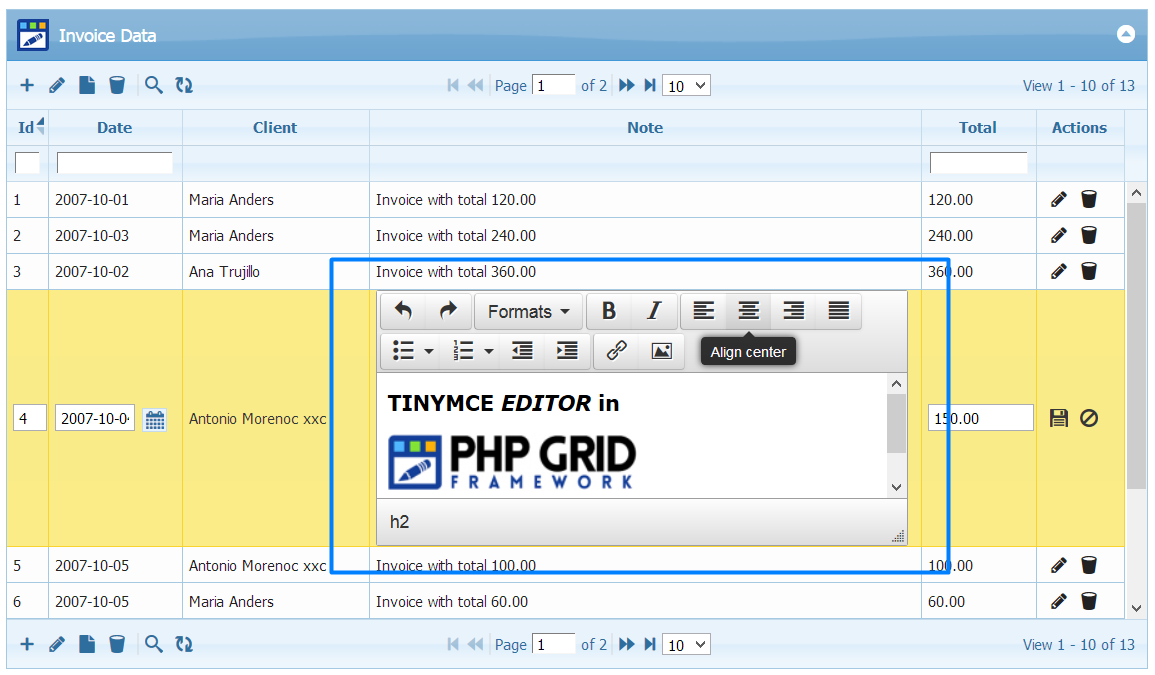
Task: Add a new record using the top plus button
Action: tap(27, 86)
